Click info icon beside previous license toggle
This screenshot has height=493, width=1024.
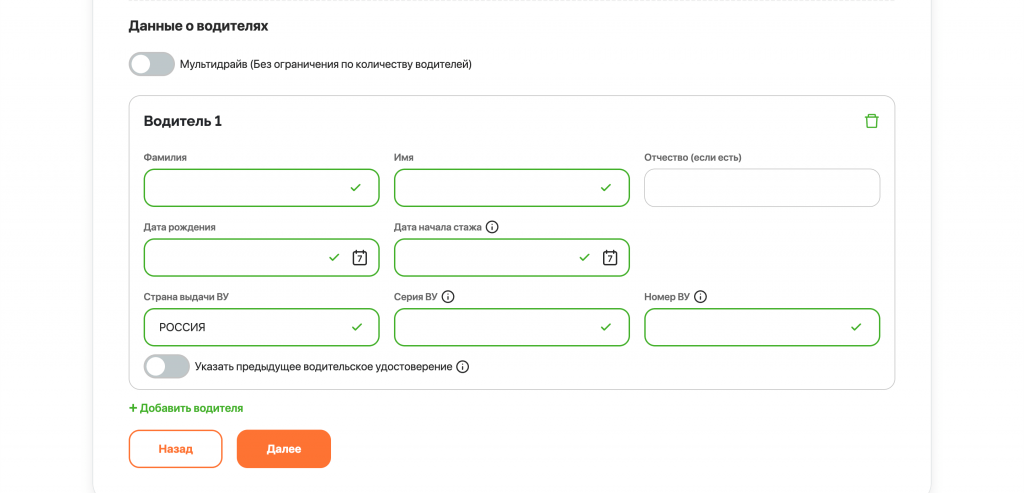[462, 367]
